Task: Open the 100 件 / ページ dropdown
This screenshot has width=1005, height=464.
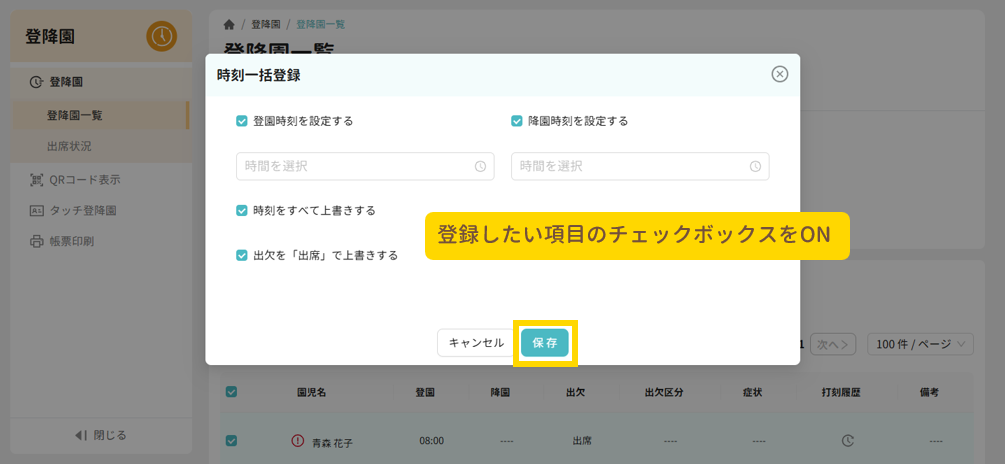Action: (920, 344)
